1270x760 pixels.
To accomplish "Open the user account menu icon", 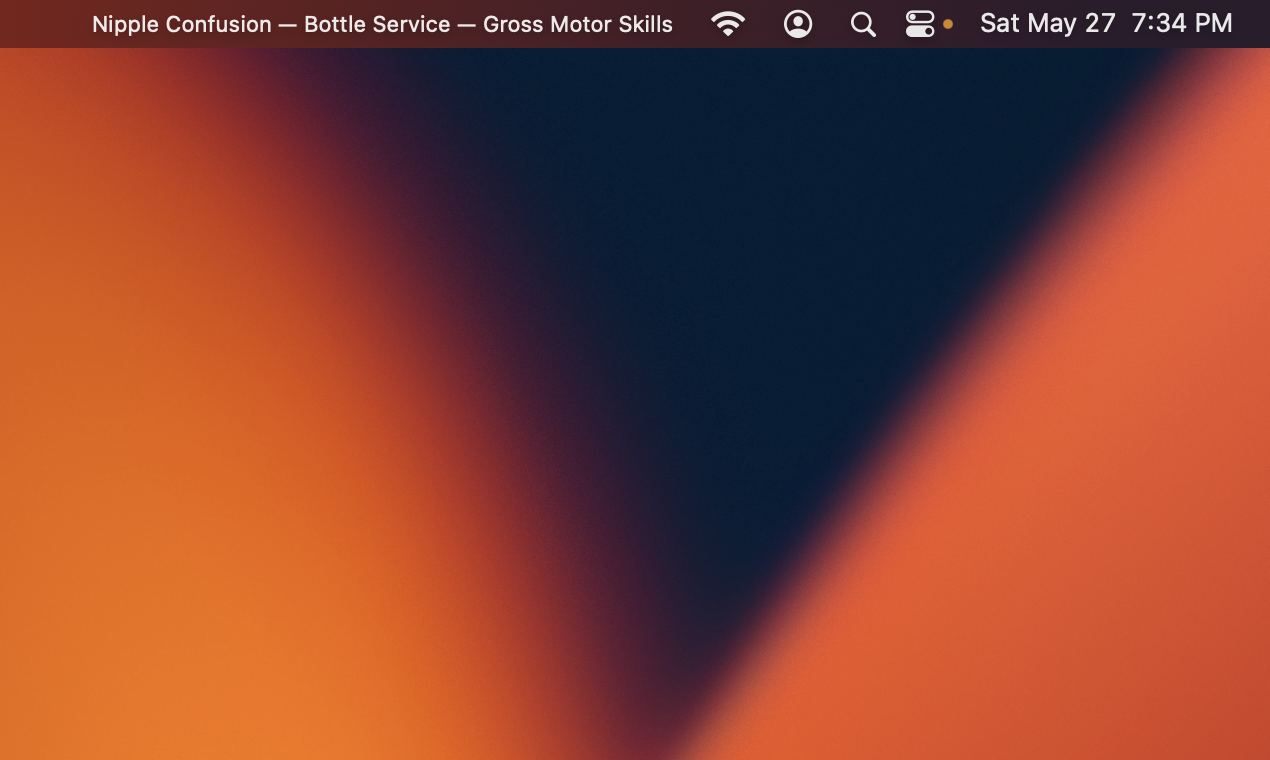I will pos(798,24).
